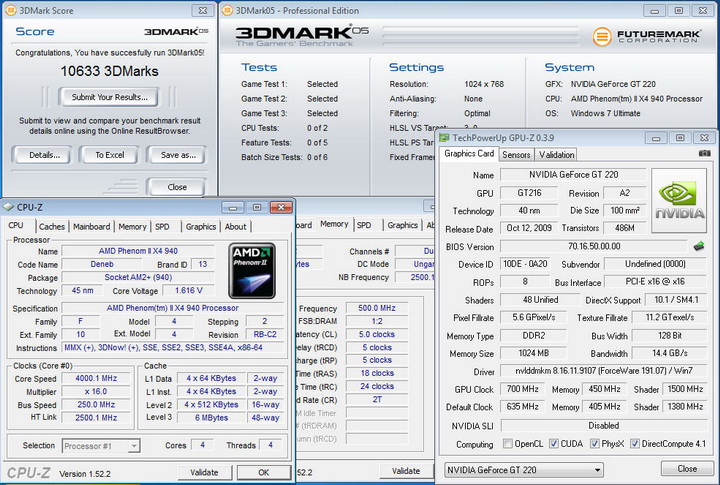Open the SPD tab in front CPU-Z window

[162, 226]
